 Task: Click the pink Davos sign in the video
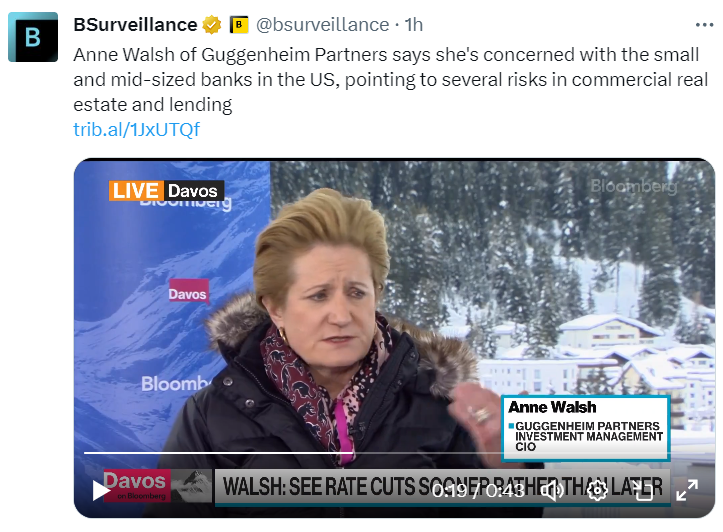click(x=189, y=292)
